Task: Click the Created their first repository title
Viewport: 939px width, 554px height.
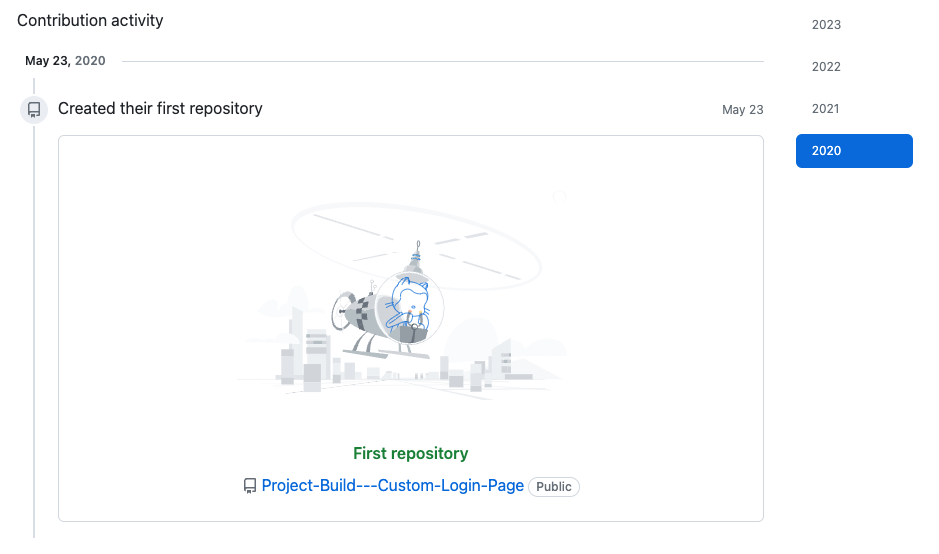Action: (160, 108)
